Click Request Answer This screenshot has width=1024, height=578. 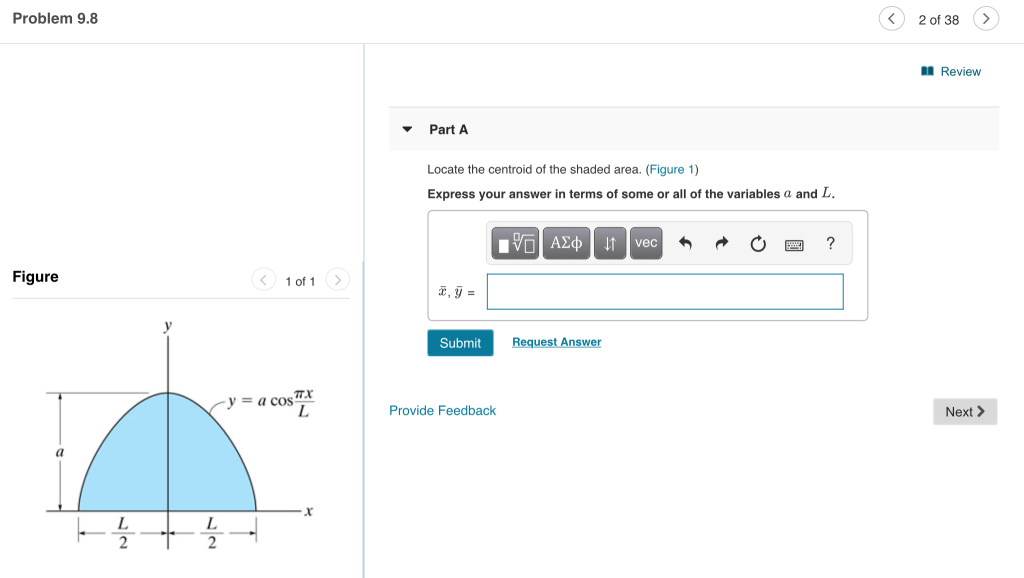click(x=556, y=342)
